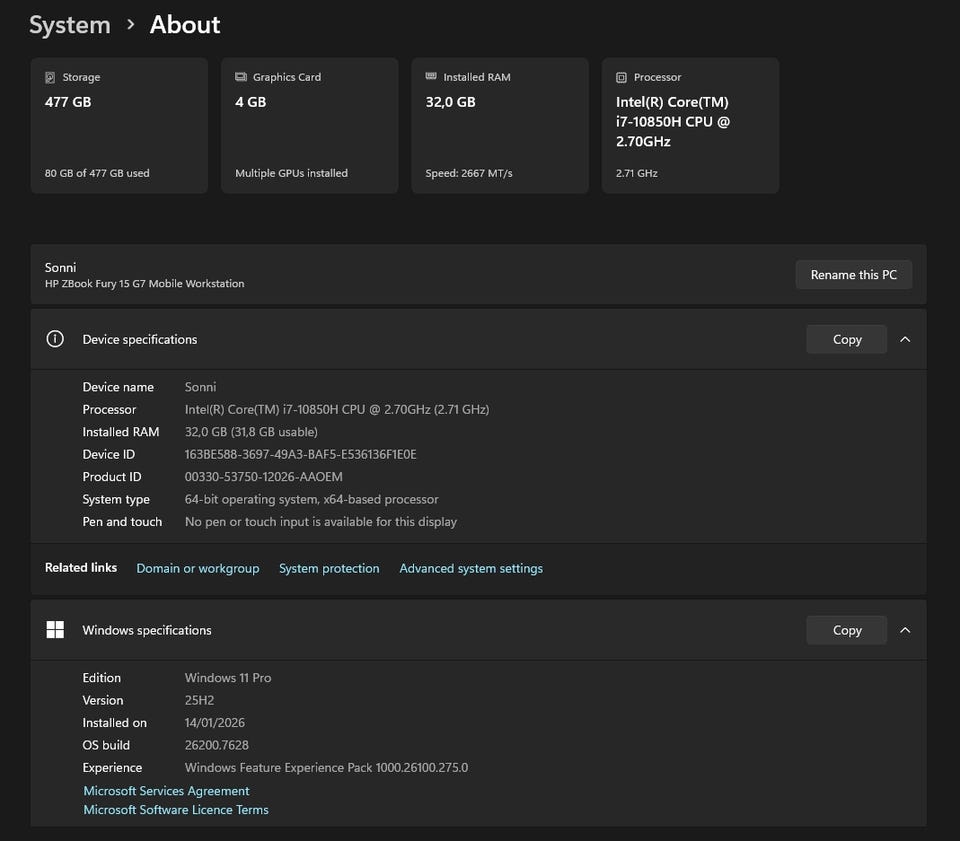Image resolution: width=960 pixels, height=841 pixels.
Task: Open Microsoft Software Licence Terms link
Action: 176,810
